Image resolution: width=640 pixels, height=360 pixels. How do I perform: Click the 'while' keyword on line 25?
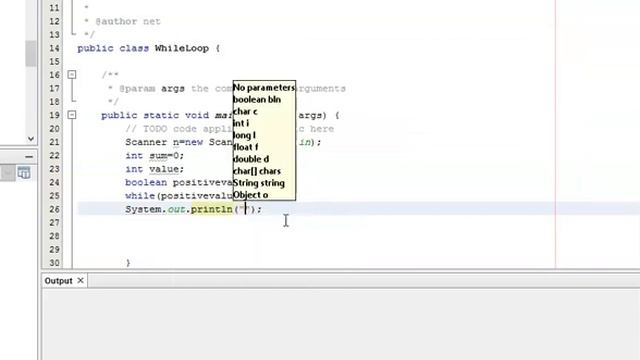(x=140, y=196)
